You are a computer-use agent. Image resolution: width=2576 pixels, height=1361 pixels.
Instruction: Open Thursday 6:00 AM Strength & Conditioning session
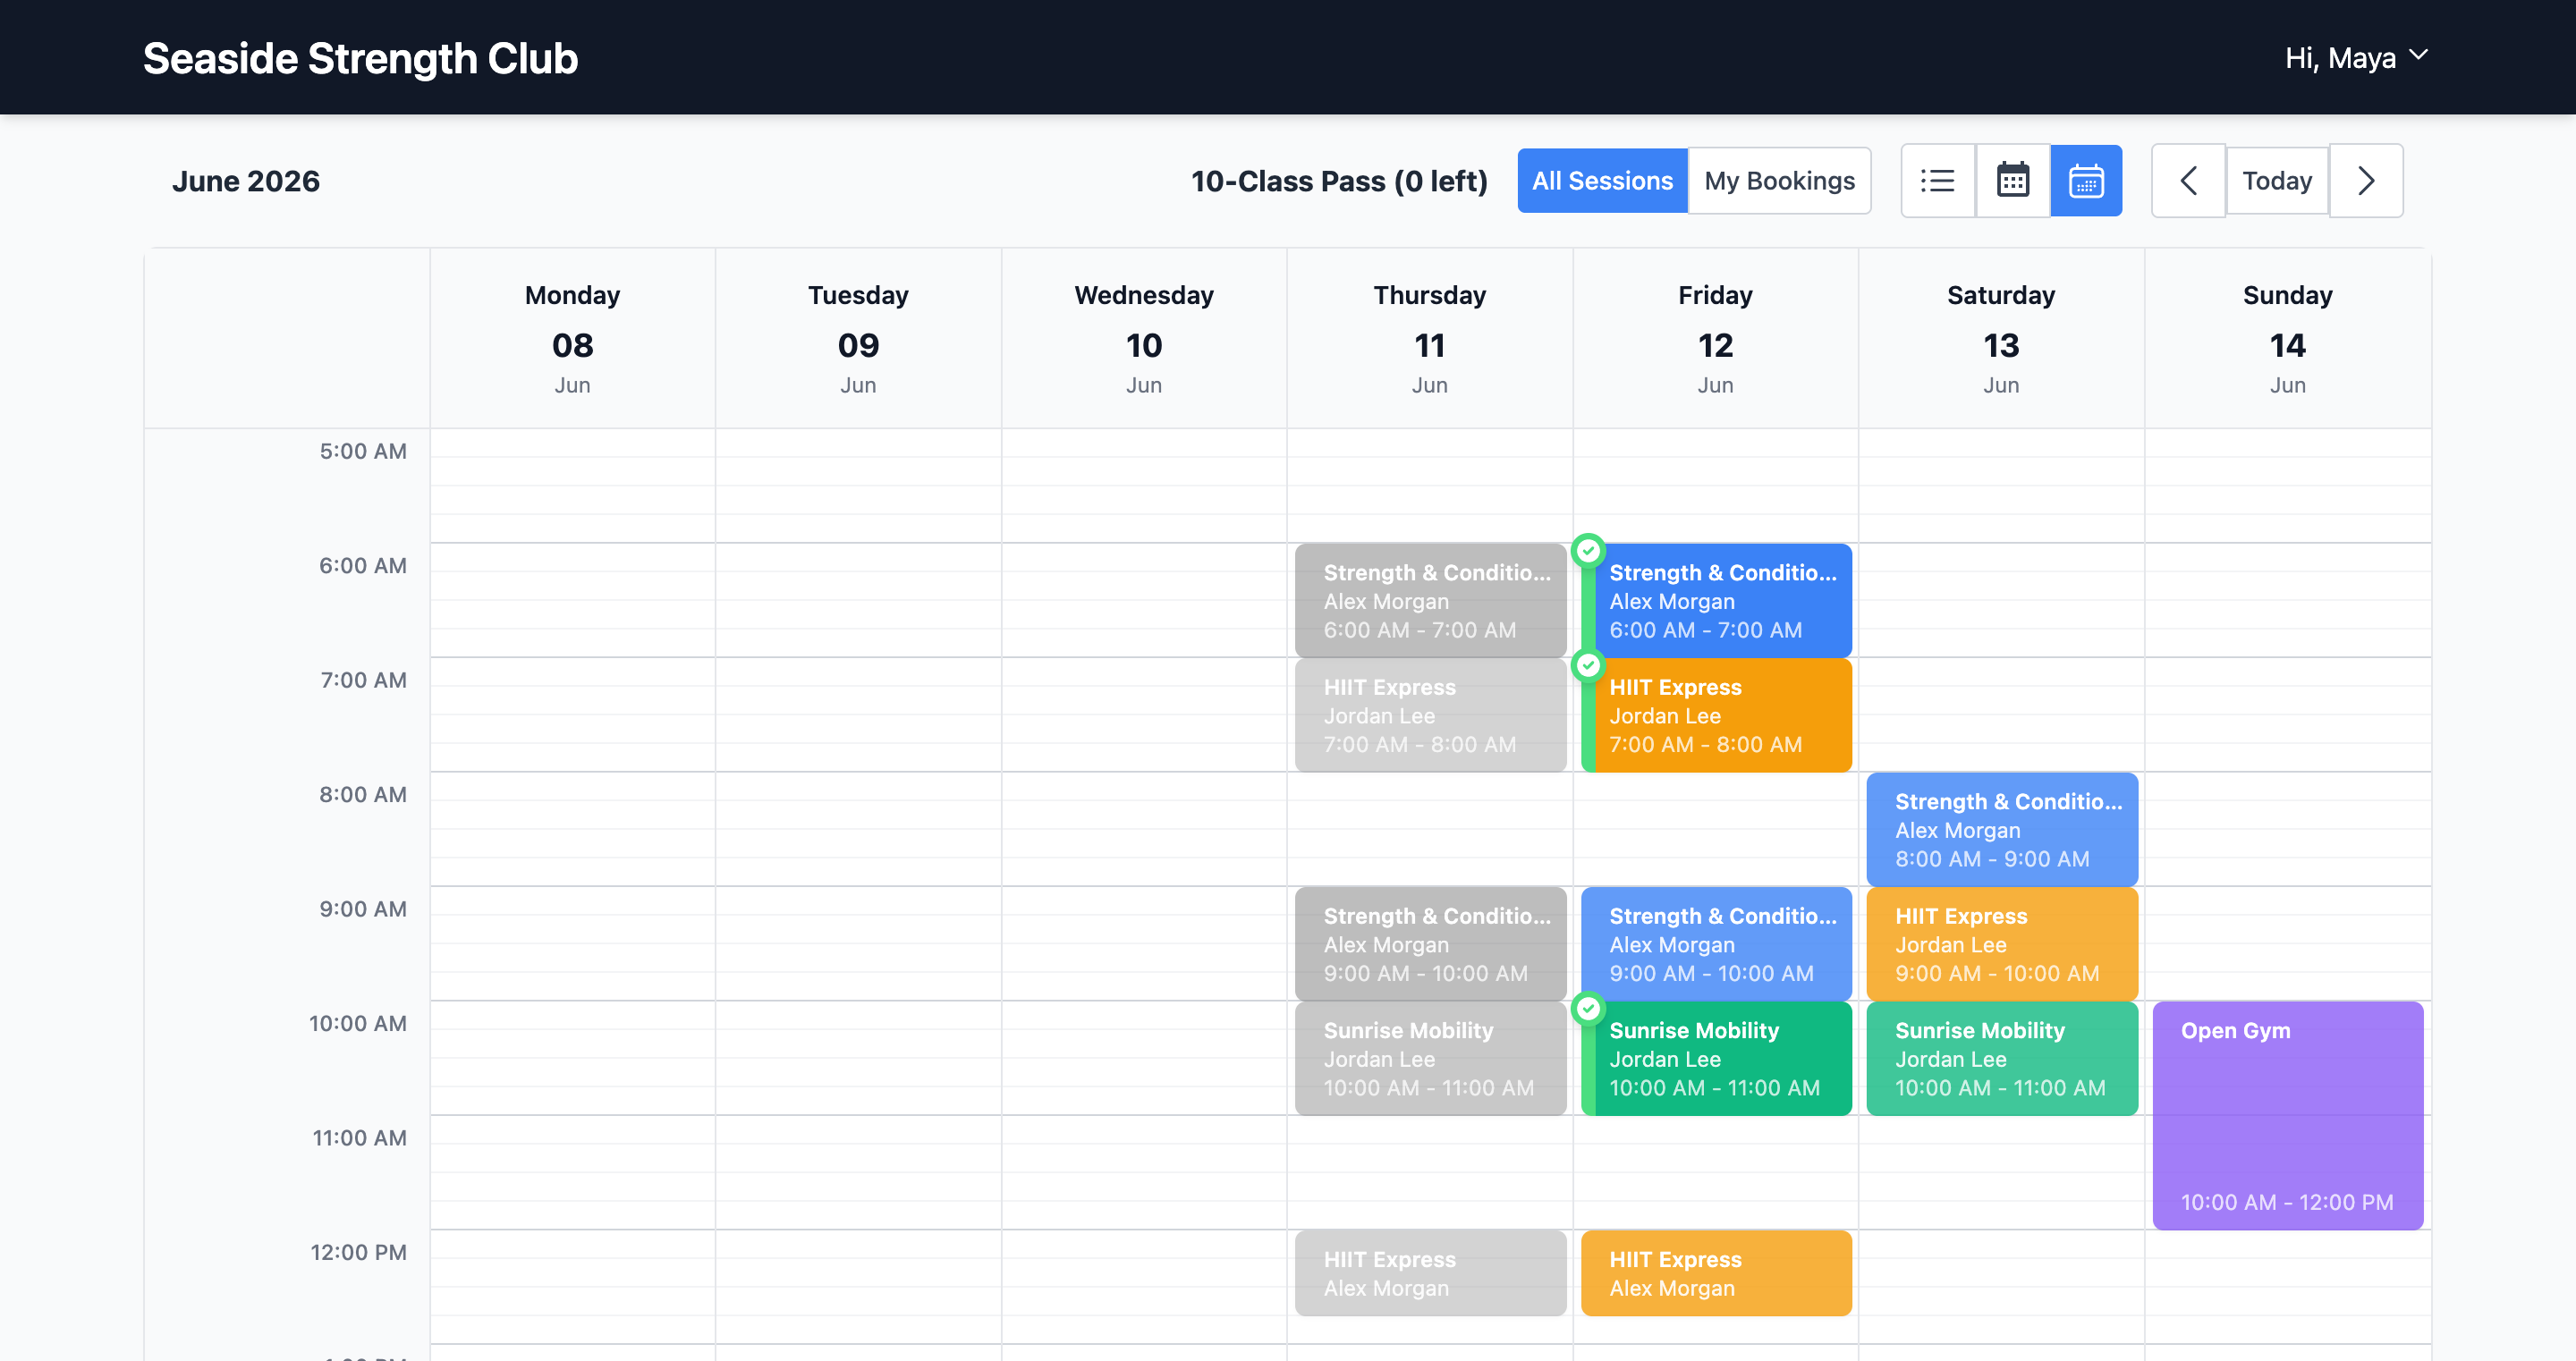pyautogui.click(x=1430, y=601)
